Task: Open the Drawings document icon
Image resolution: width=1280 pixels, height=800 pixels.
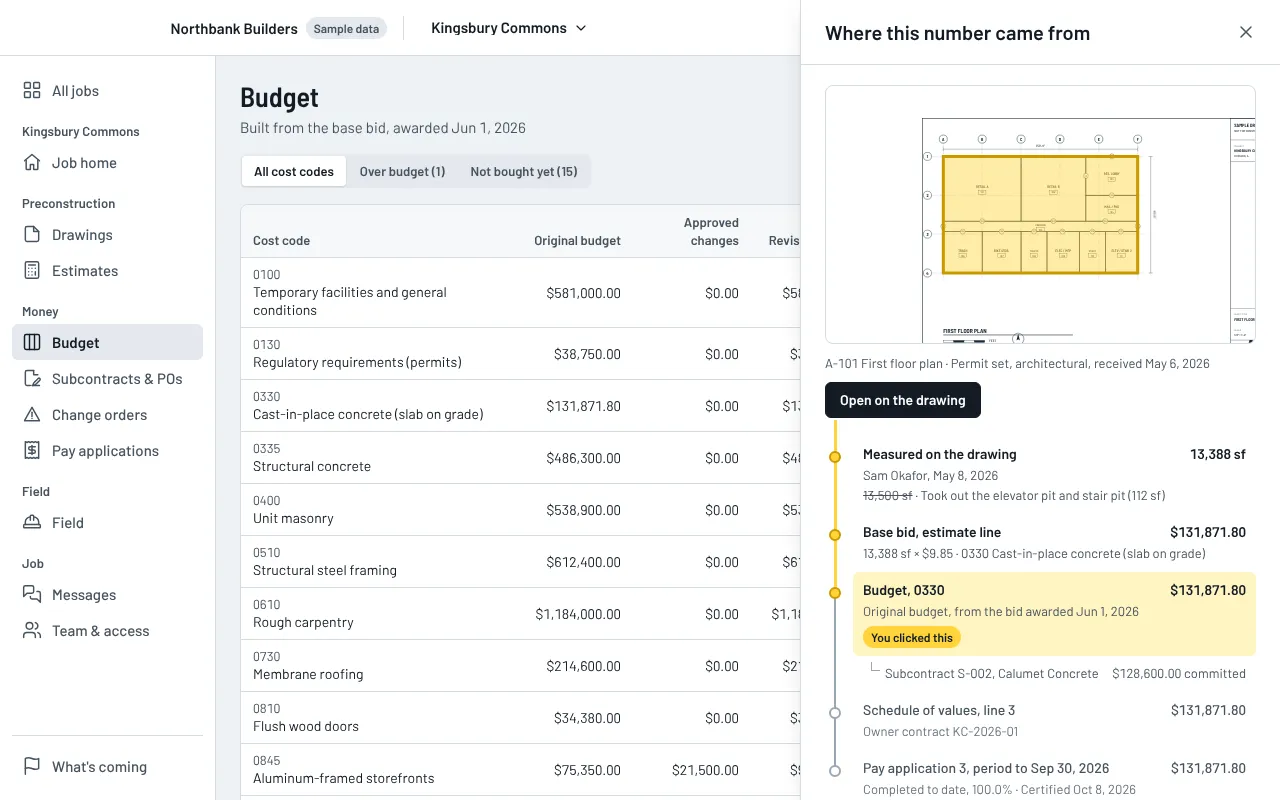Action: coord(32,235)
